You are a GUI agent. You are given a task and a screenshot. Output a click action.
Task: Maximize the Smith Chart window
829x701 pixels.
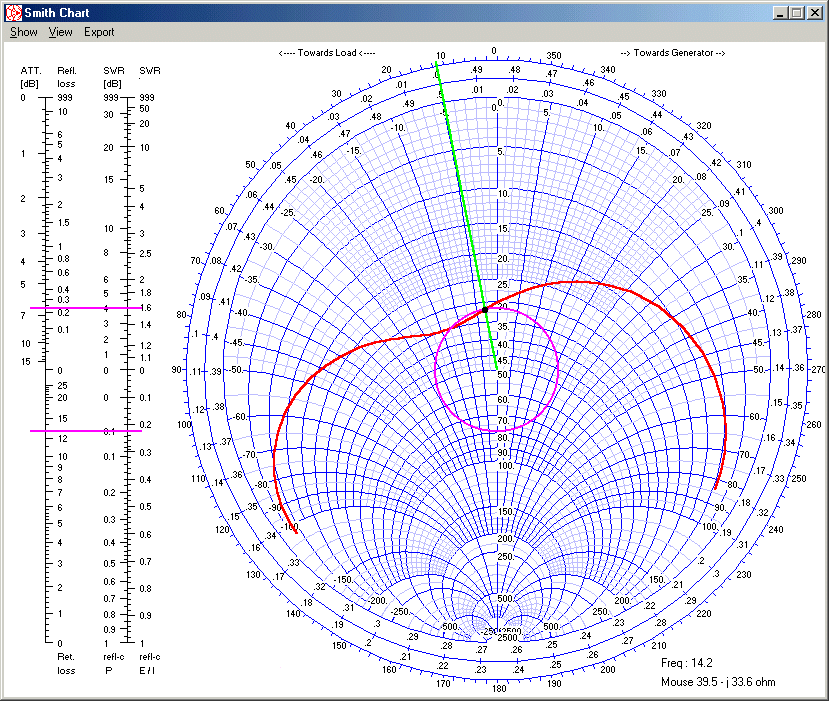tap(797, 13)
